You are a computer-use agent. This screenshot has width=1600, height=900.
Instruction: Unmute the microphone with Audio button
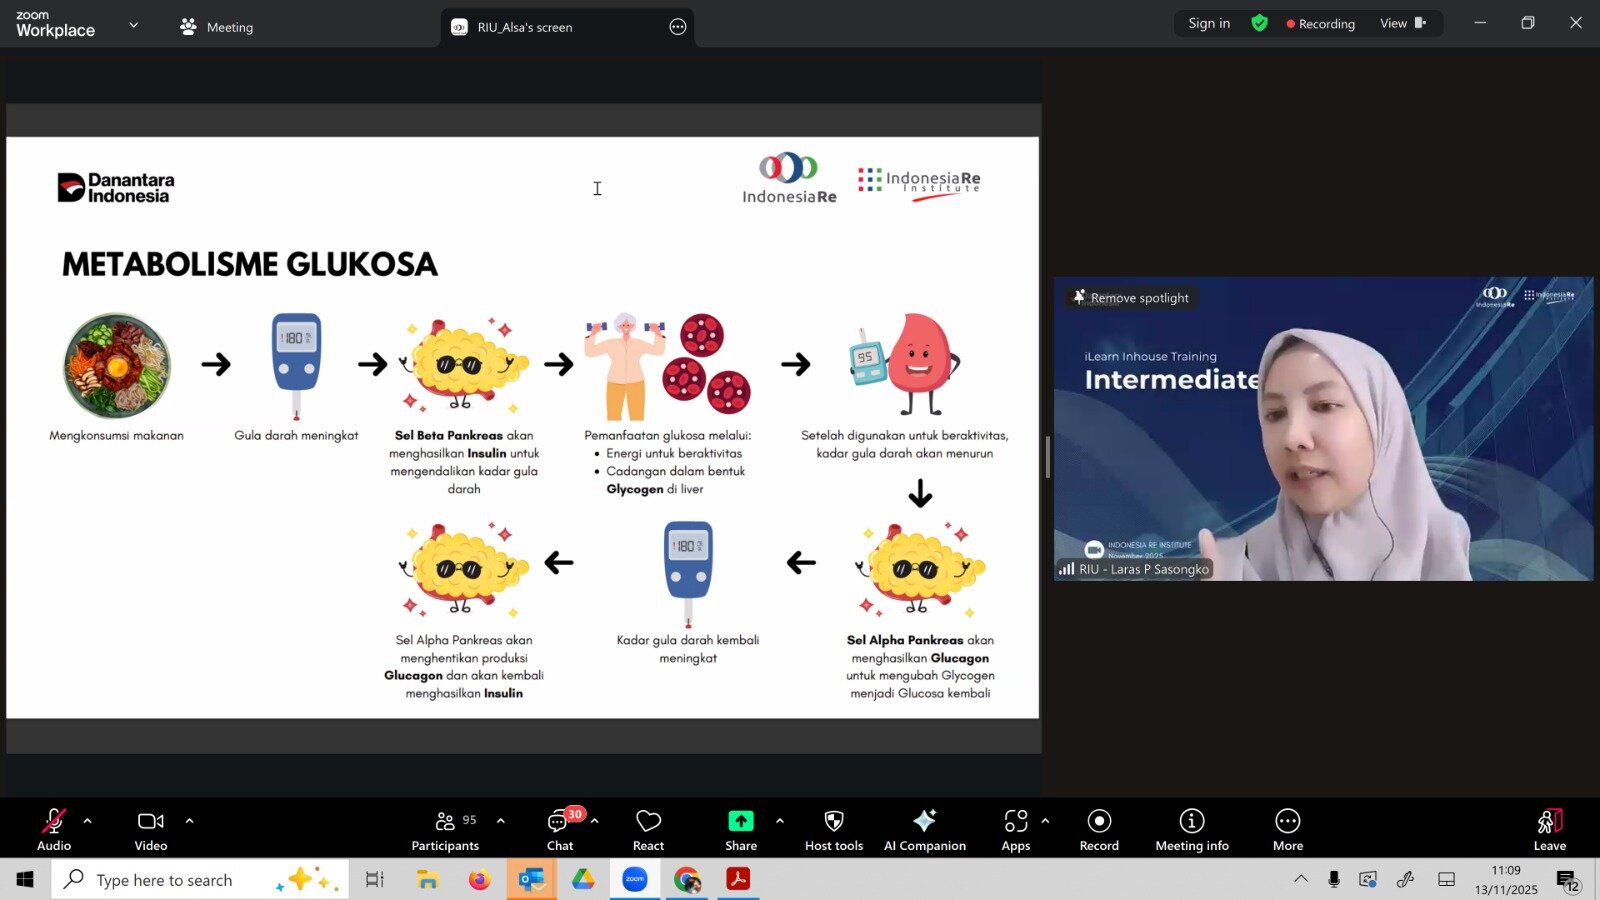[54, 829]
